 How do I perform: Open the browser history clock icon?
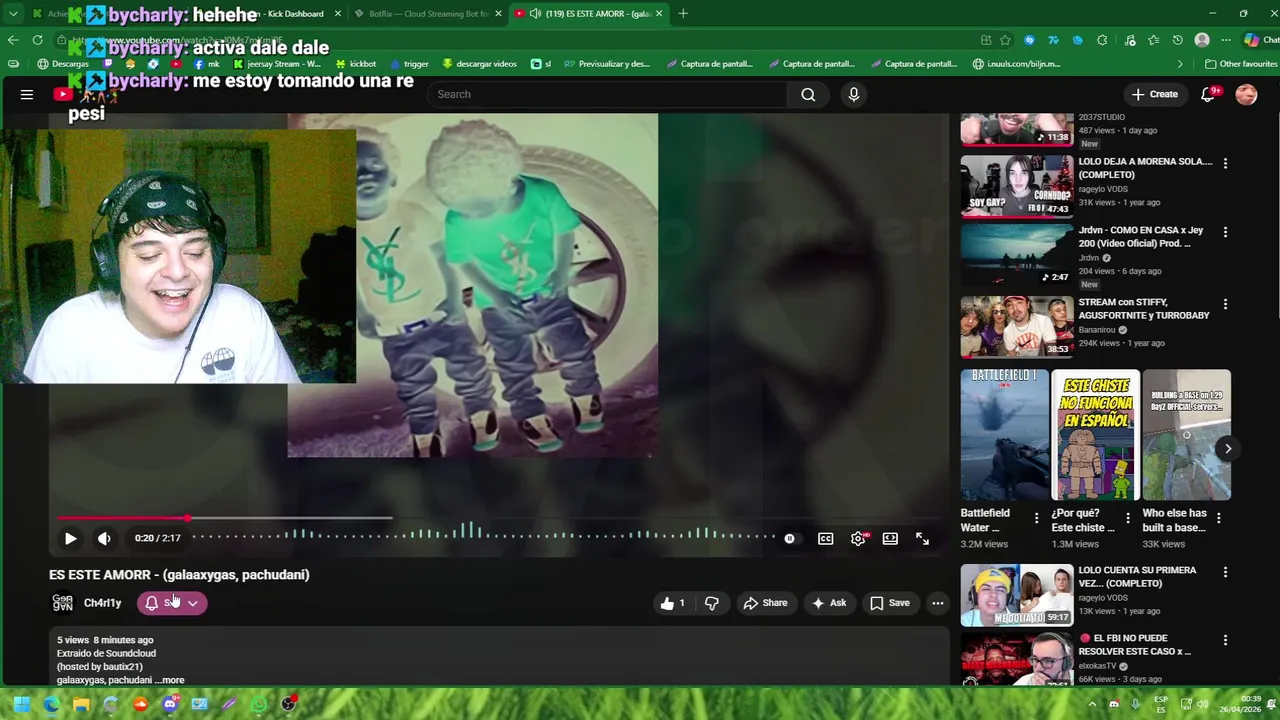tap(1177, 40)
